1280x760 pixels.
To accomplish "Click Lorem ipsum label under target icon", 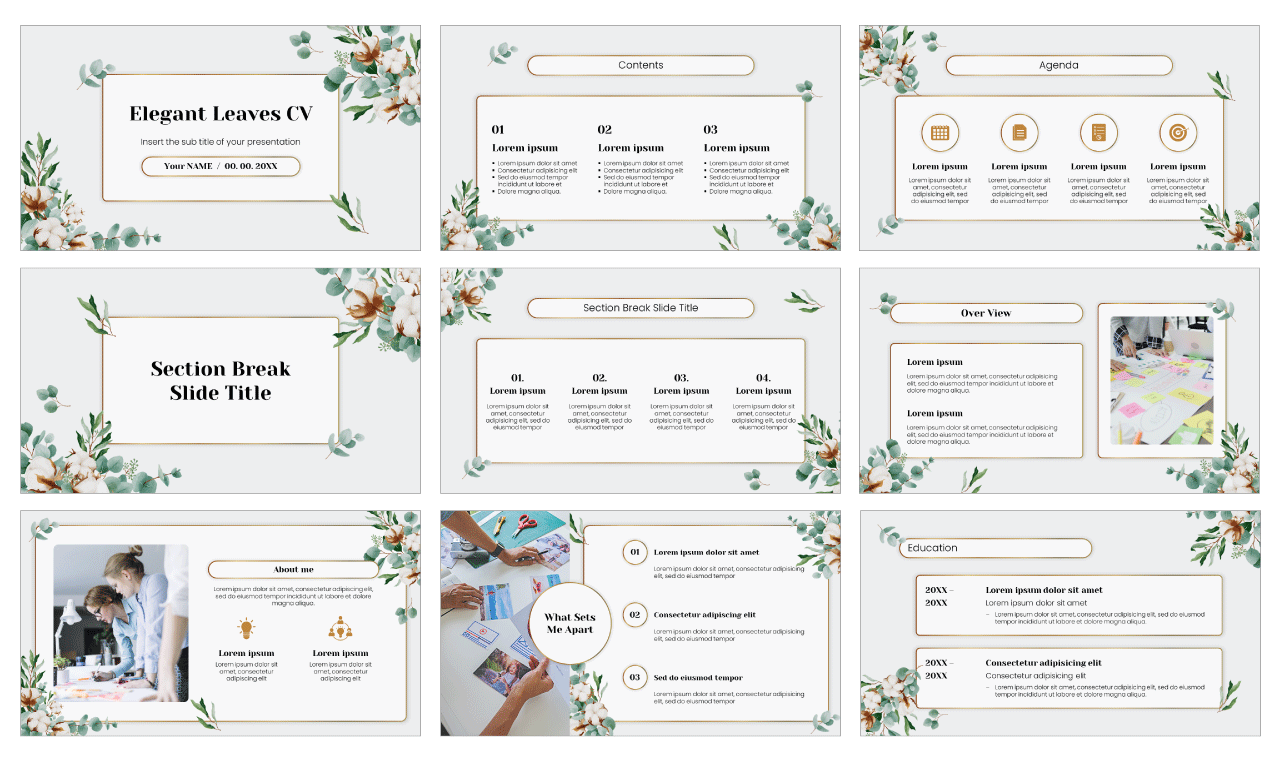I will tap(1178, 167).
